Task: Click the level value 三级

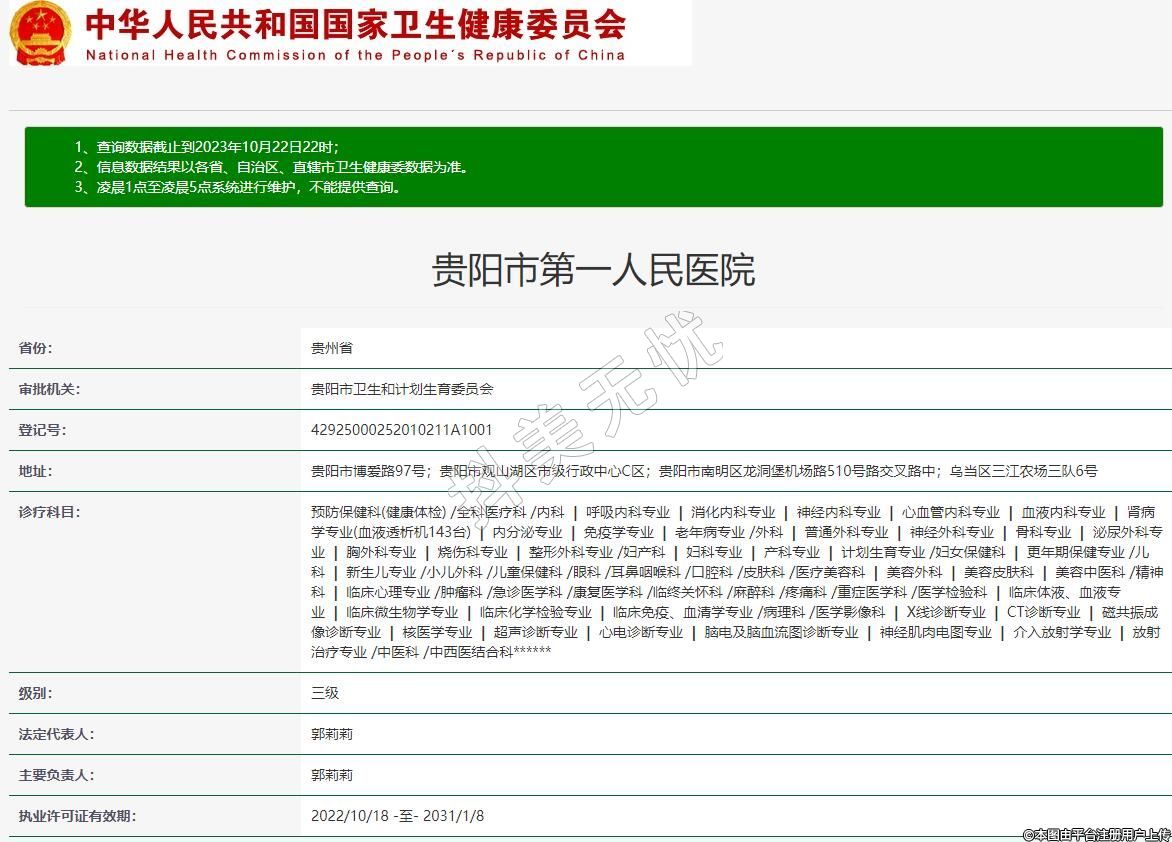Action: 325,693
